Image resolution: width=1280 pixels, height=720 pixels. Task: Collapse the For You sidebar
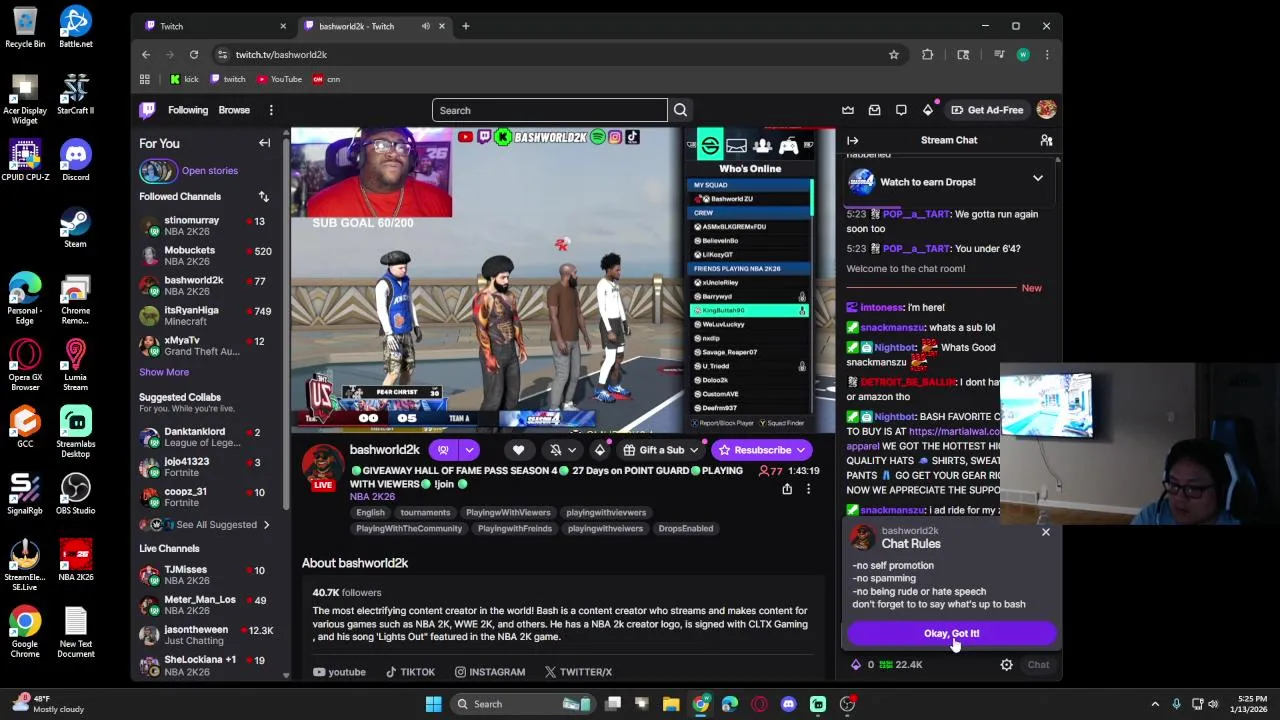tap(264, 143)
